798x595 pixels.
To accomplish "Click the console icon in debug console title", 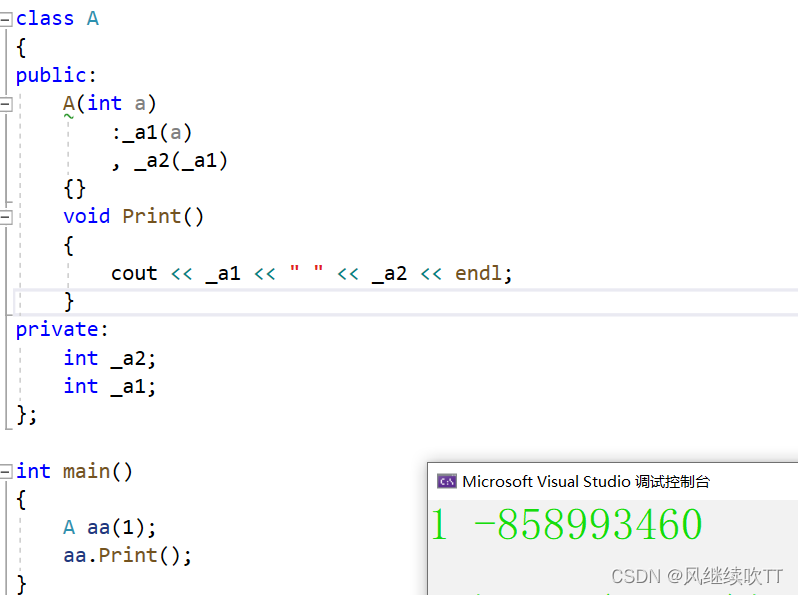I will click(447, 481).
